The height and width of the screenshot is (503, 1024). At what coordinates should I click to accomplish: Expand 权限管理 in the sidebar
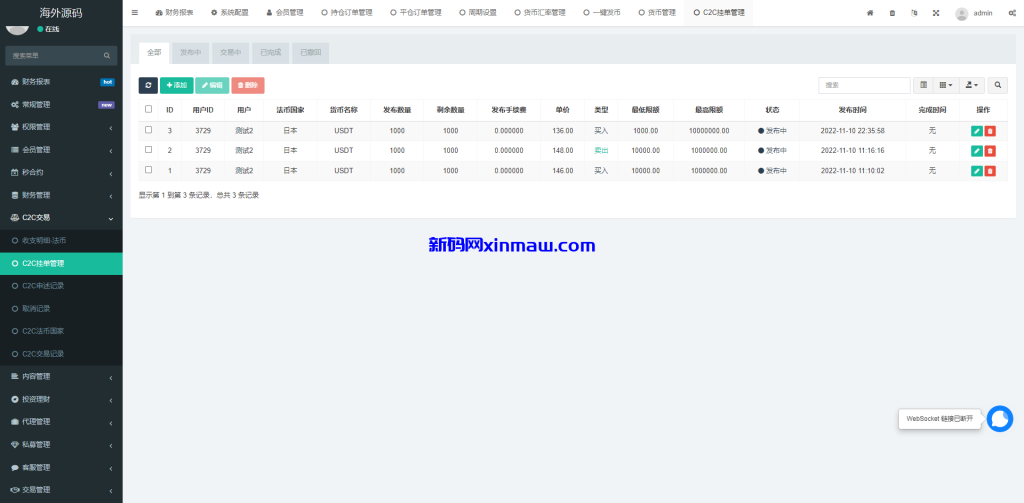[61, 127]
